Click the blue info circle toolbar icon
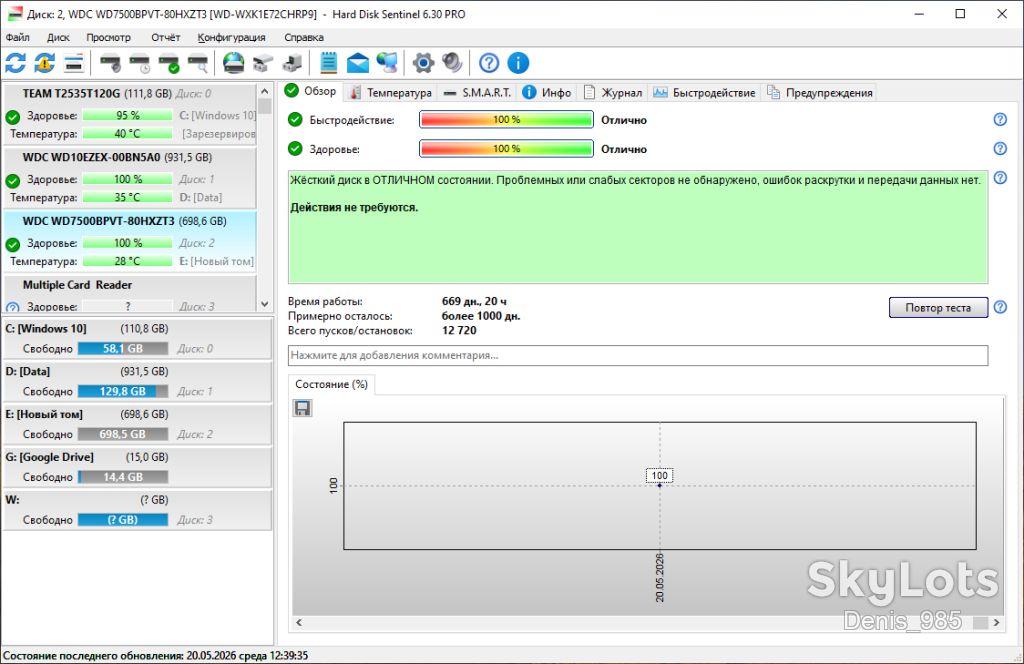Image resolution: width=1024 pixels, height=664 pixels. click(518, 63)
